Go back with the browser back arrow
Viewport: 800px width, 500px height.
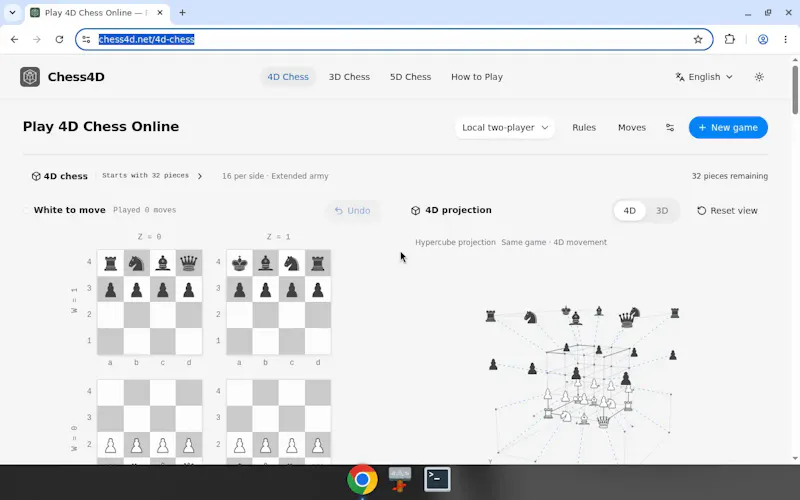[14, 39]
